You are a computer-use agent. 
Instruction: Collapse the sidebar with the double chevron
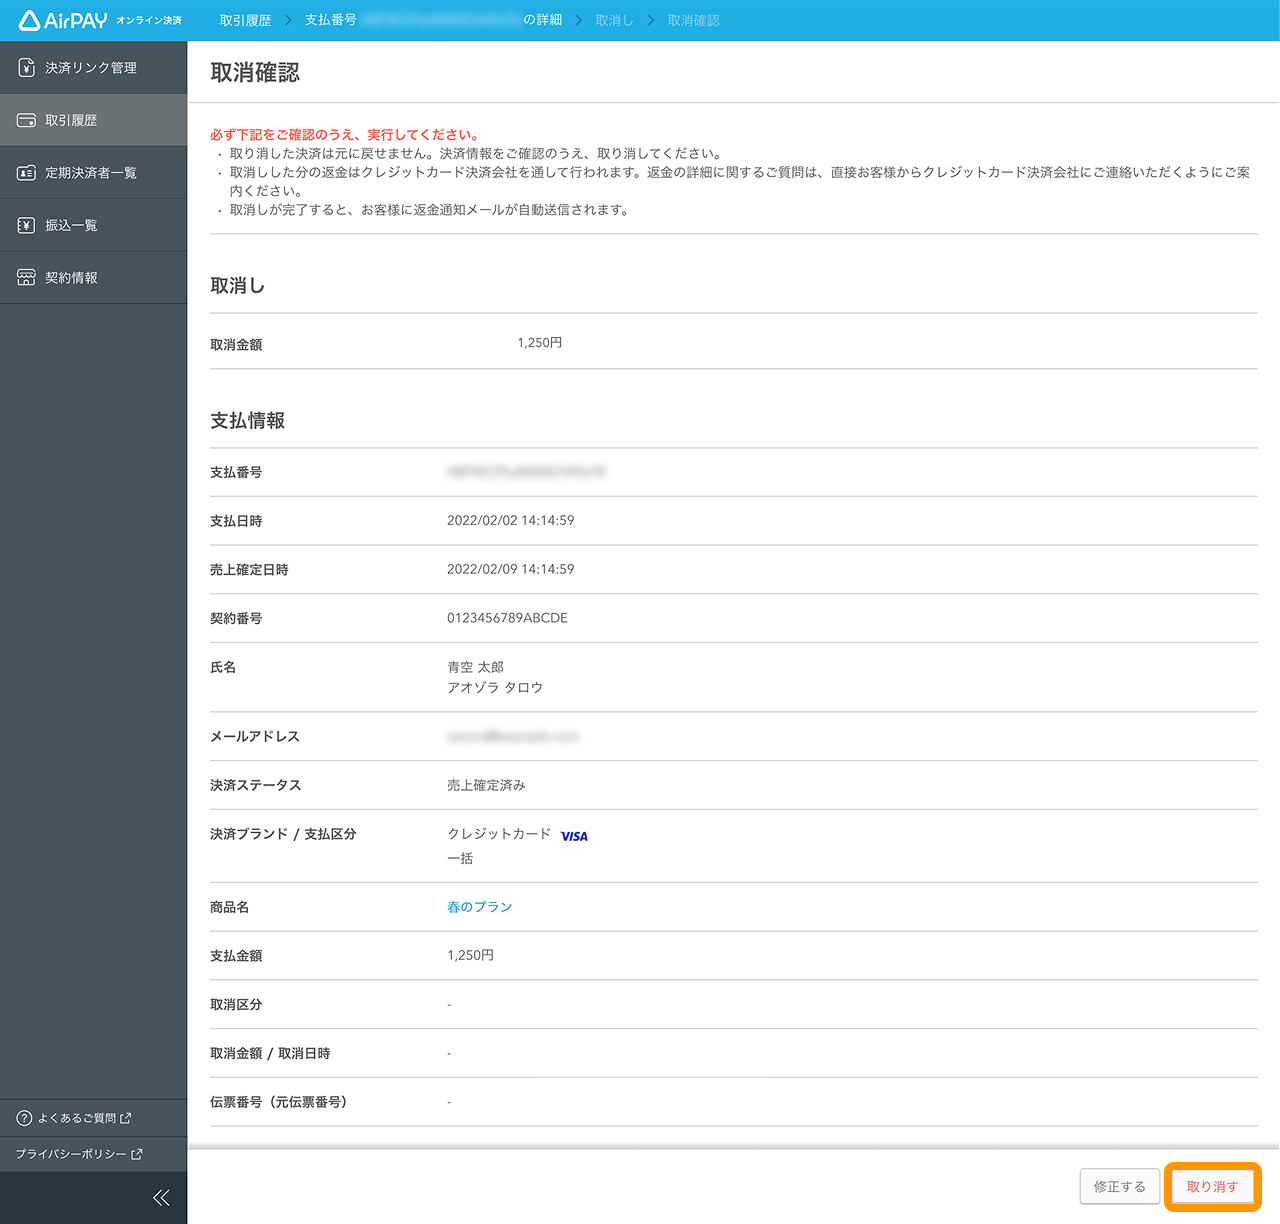click(161, 1197)
